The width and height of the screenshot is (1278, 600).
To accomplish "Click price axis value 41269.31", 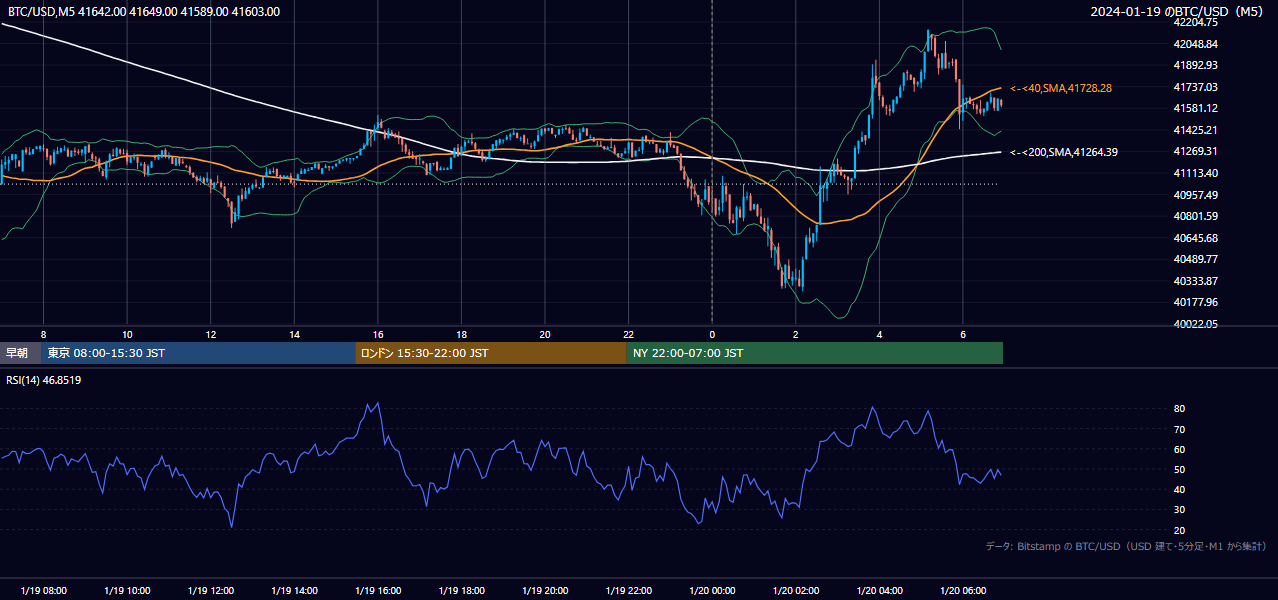I will pos(1196,151).
